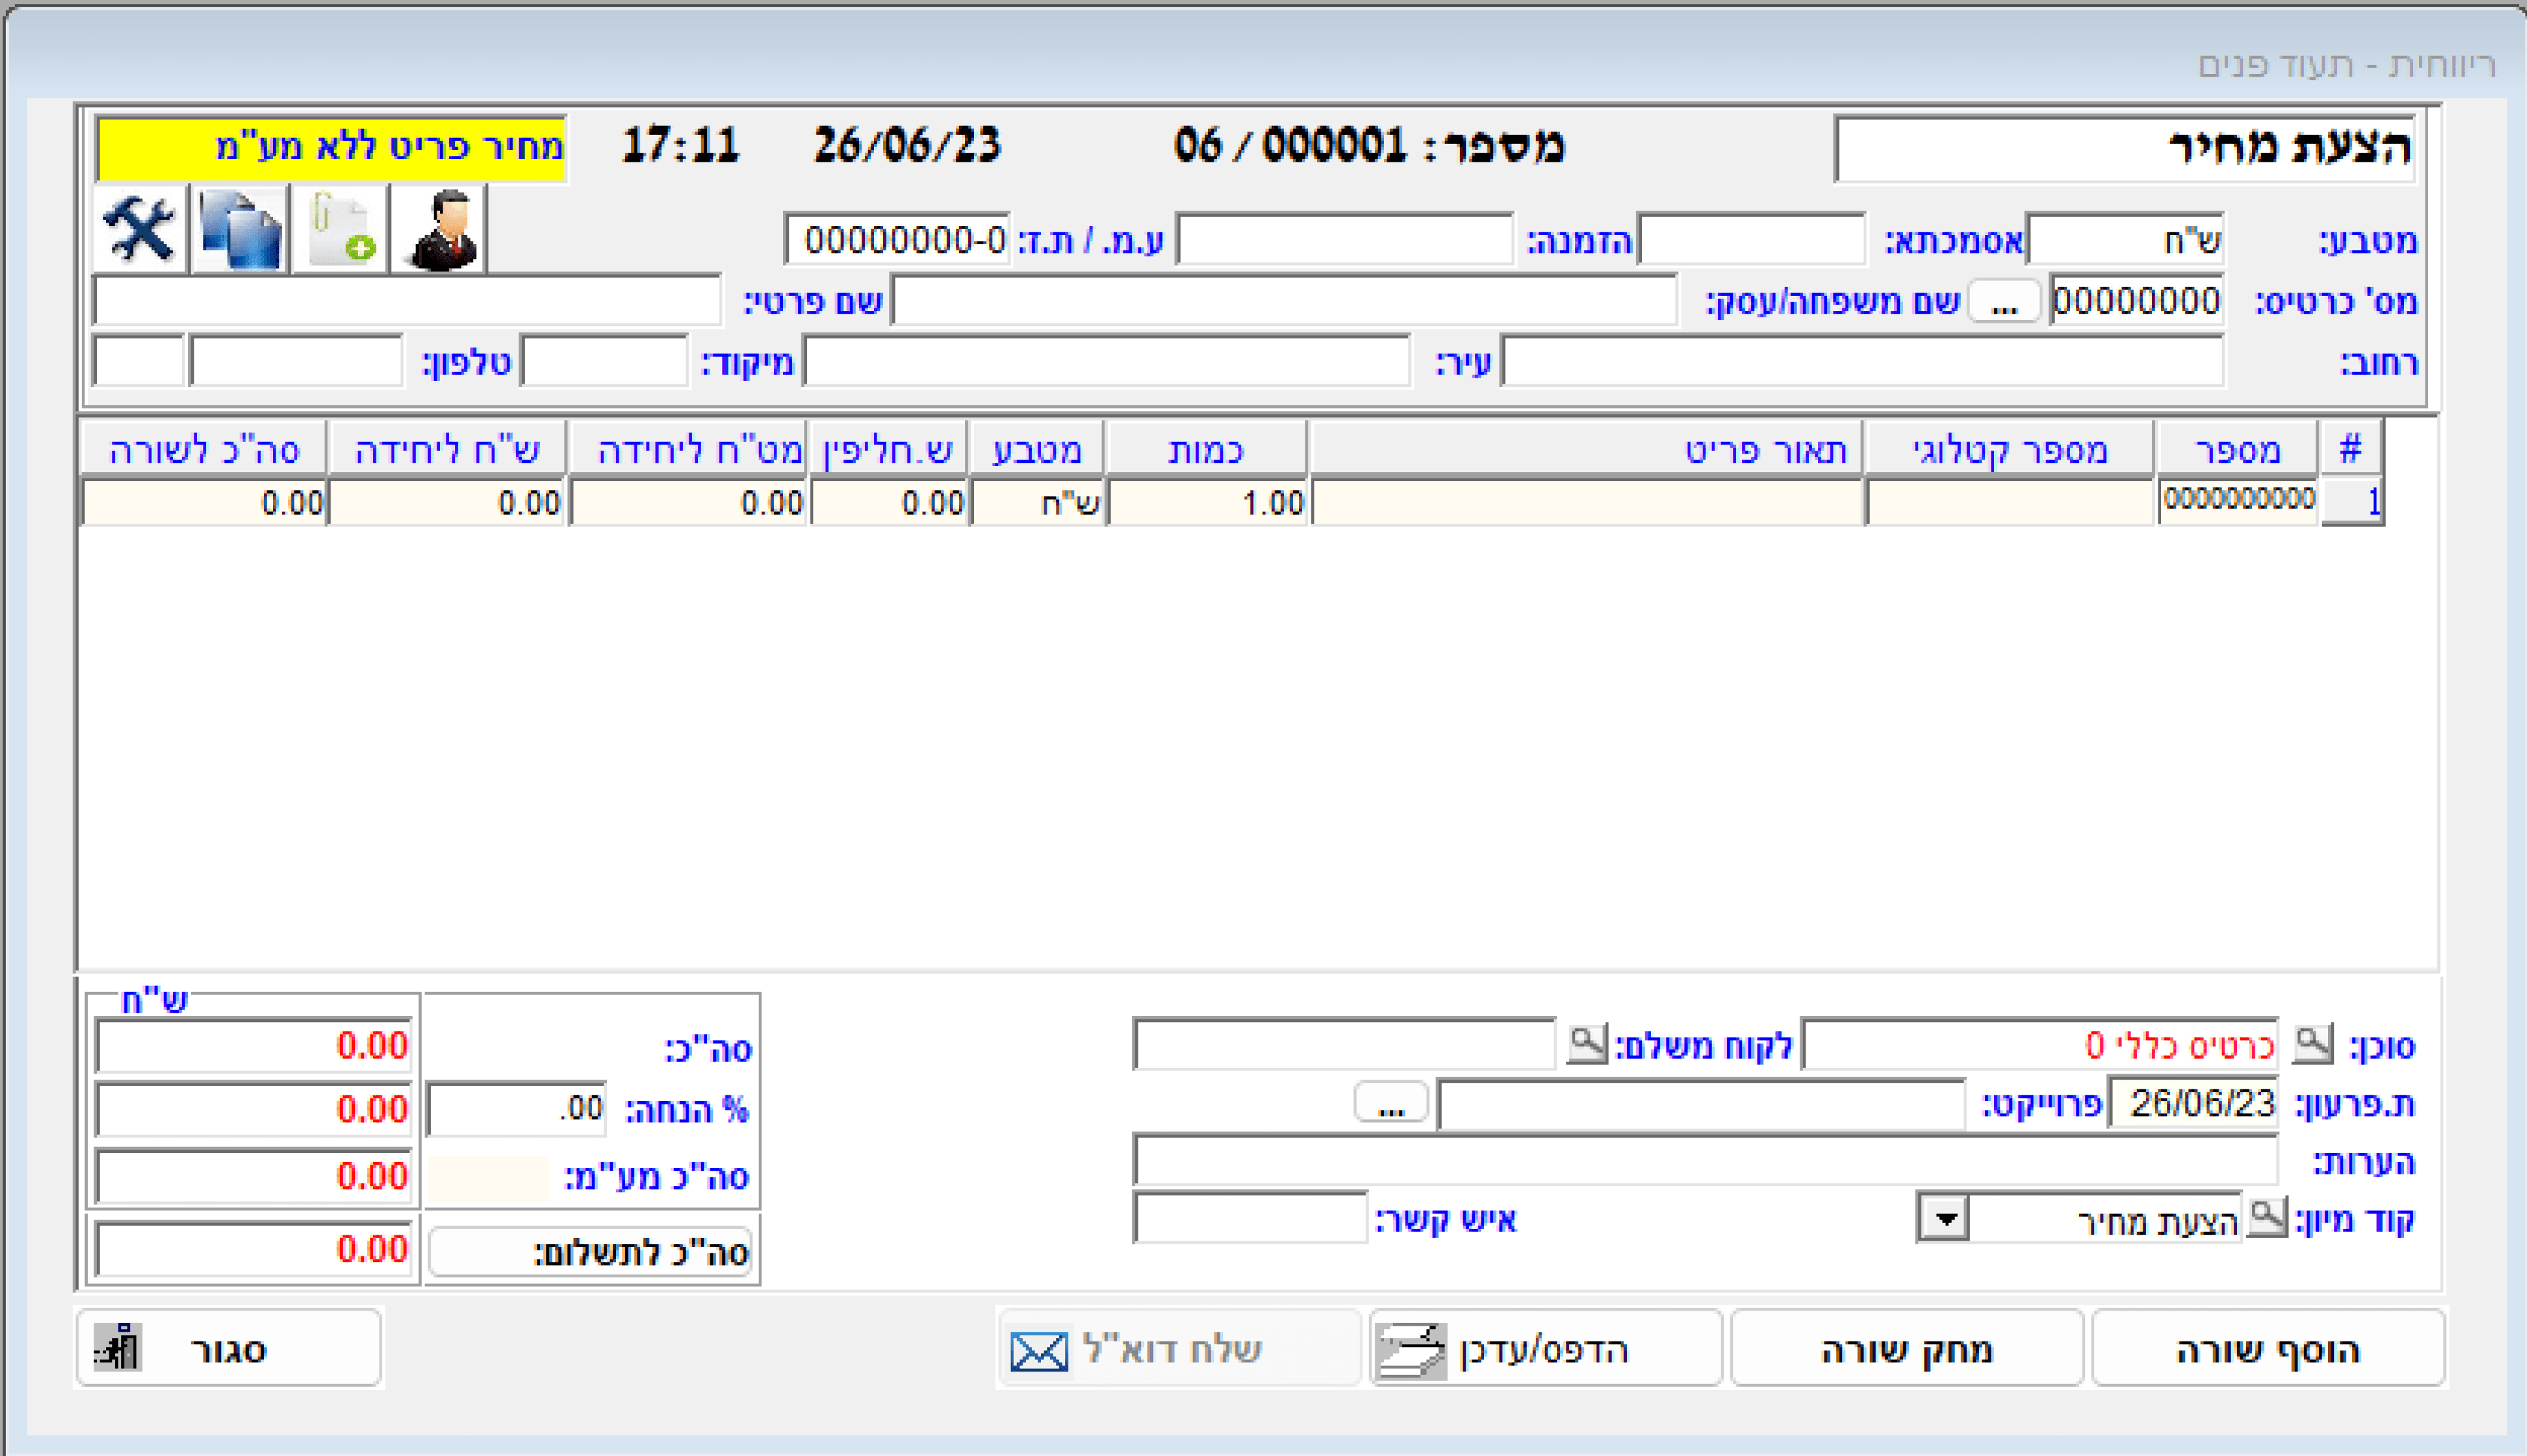Click the tools (wrench and hammer) icon
The width and height of the screenshot is (2527, 1456).
139,229
